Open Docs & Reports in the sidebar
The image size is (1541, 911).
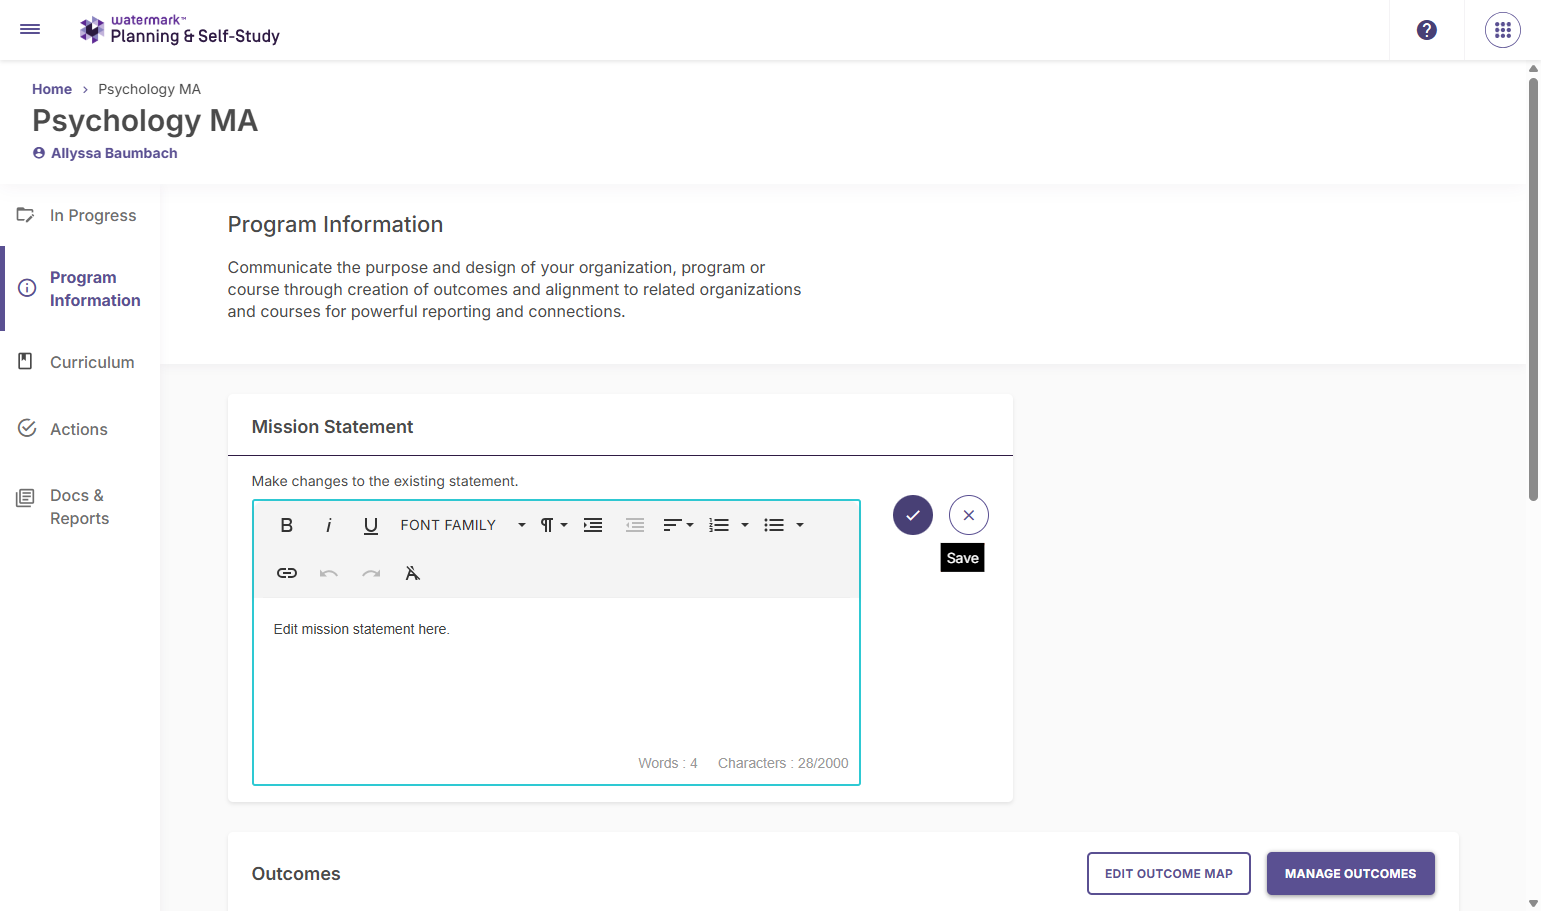pyautogui.click(x=80, y=507)
